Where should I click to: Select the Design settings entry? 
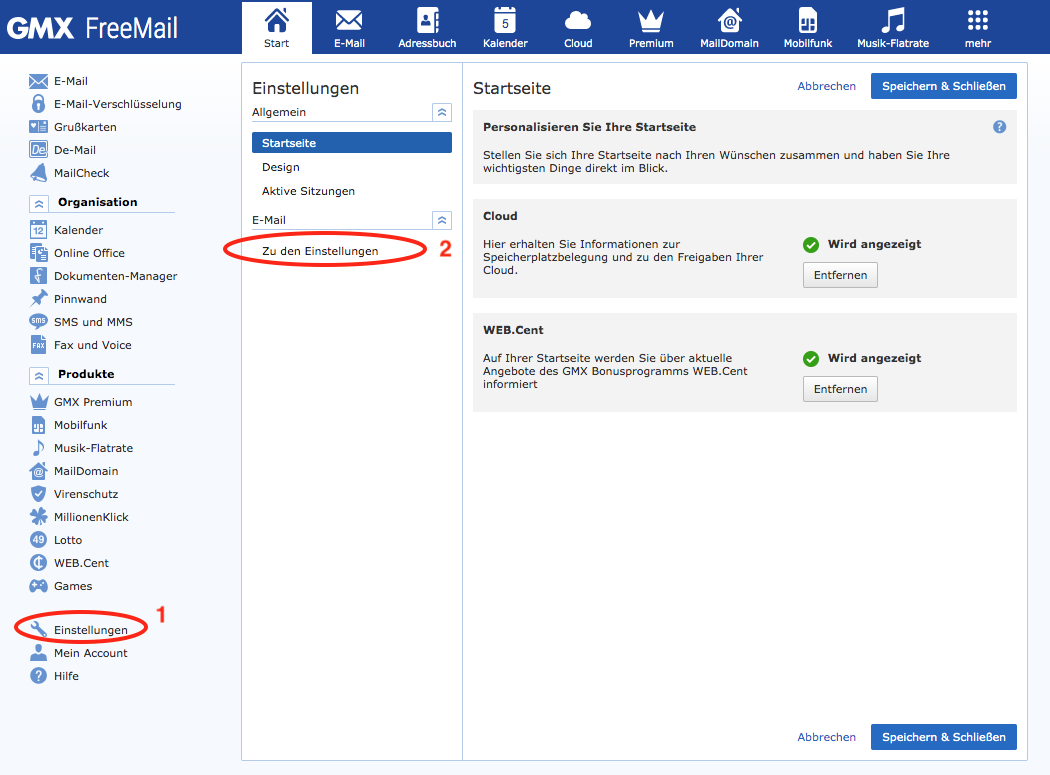(x=281, y=167)
